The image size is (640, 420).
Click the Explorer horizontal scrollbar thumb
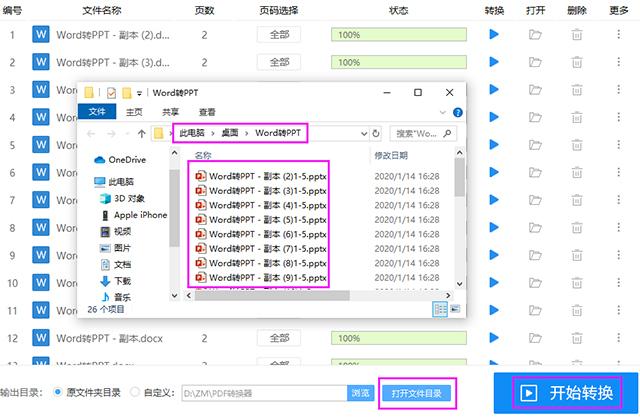272,295
